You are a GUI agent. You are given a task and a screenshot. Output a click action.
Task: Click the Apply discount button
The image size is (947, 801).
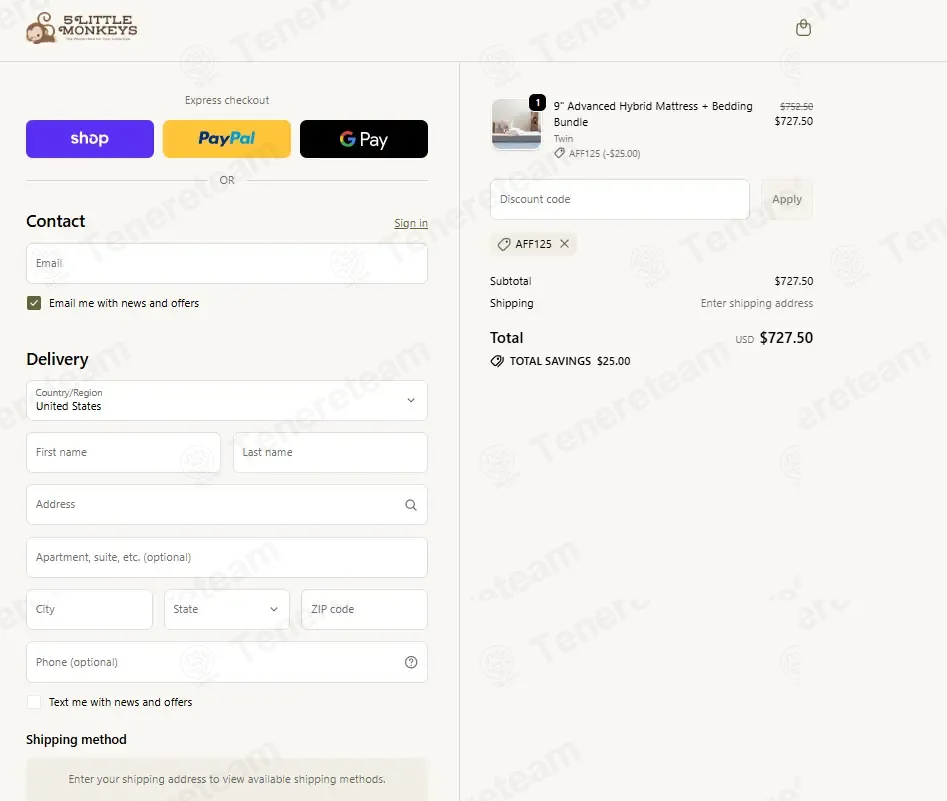(x=786, y=199)
